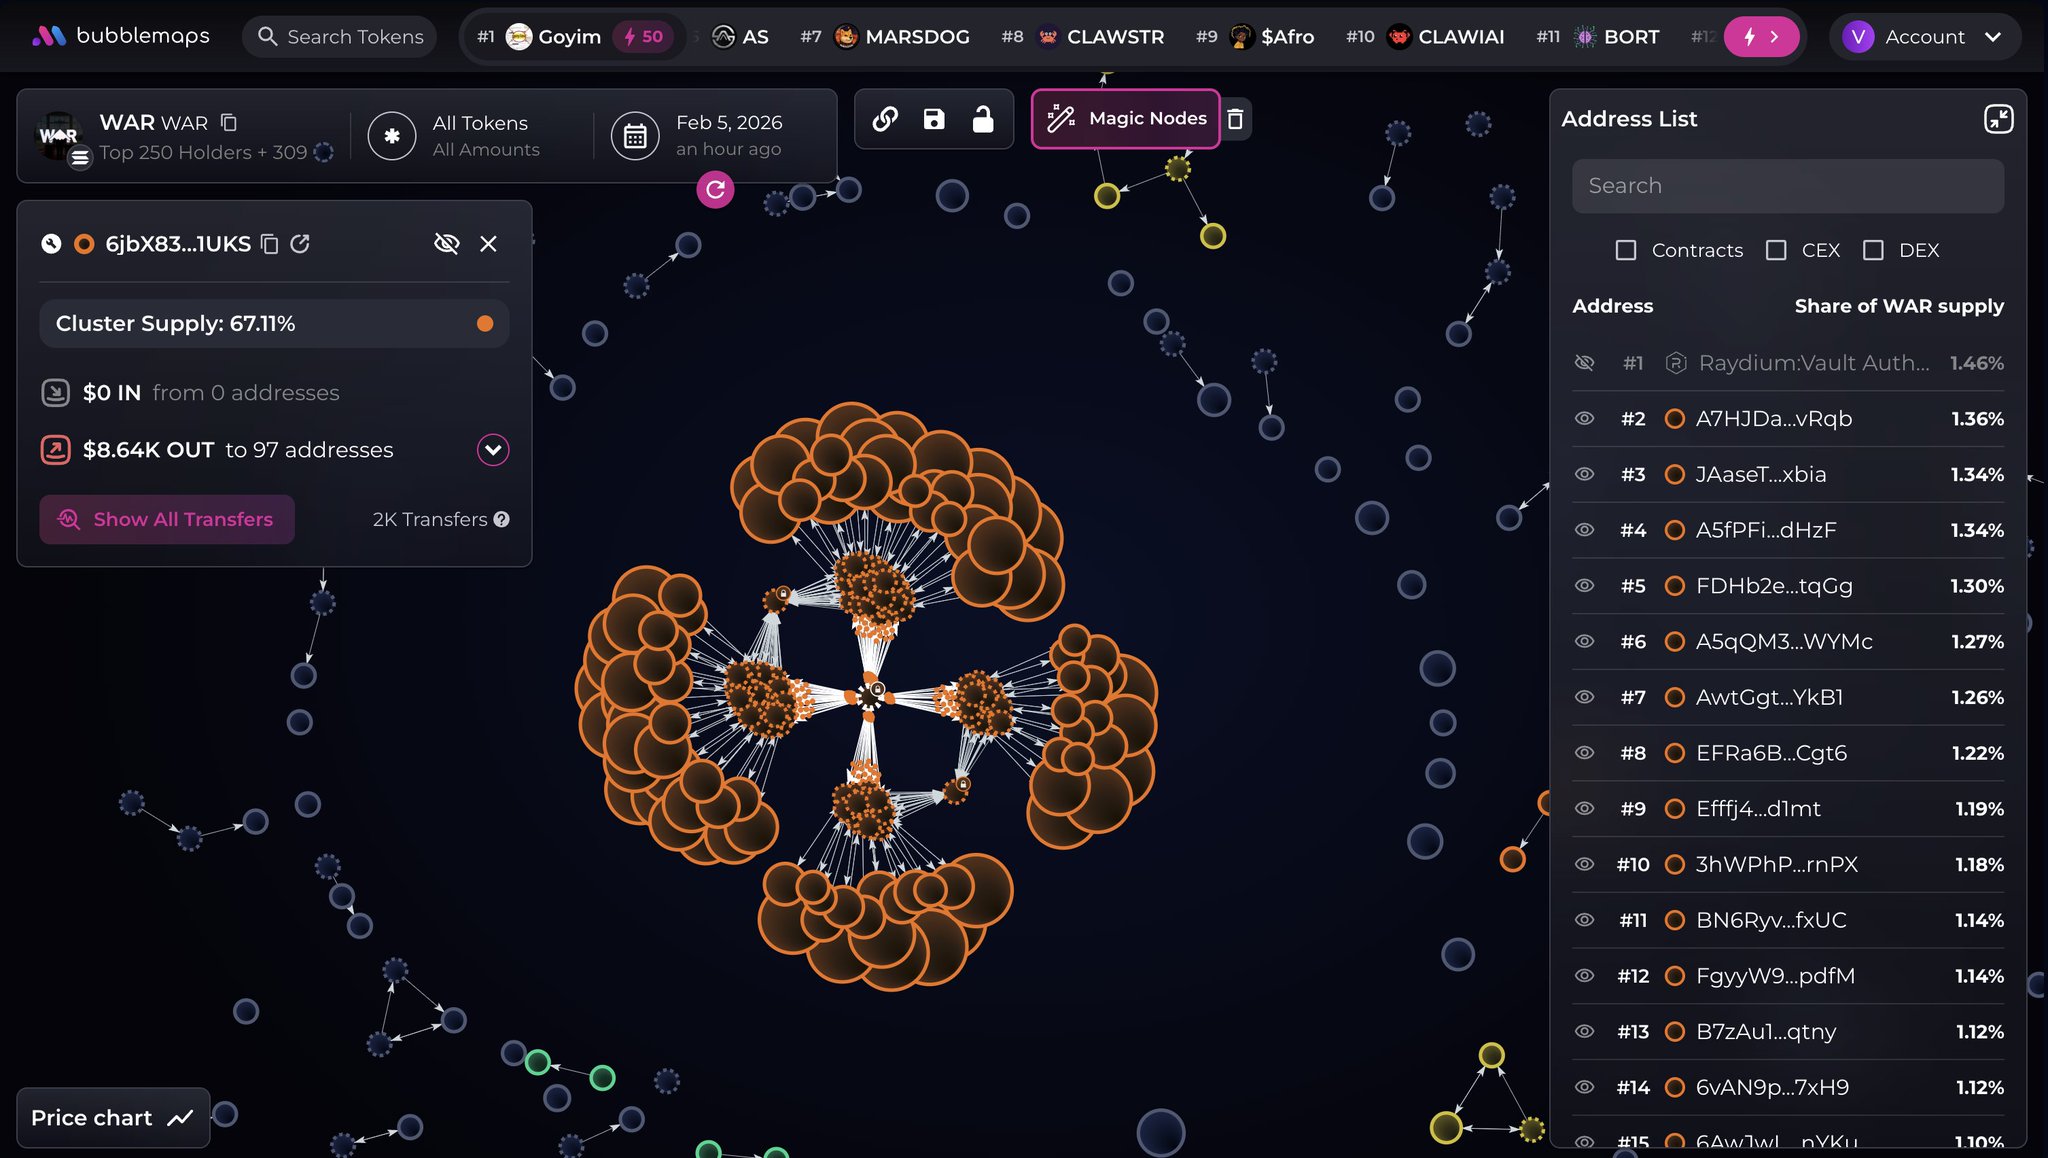Hide address #2 A7HJDa...vRqb eye icon
Viewport: 2048px width, 1158px height.
pos(1584,419)
